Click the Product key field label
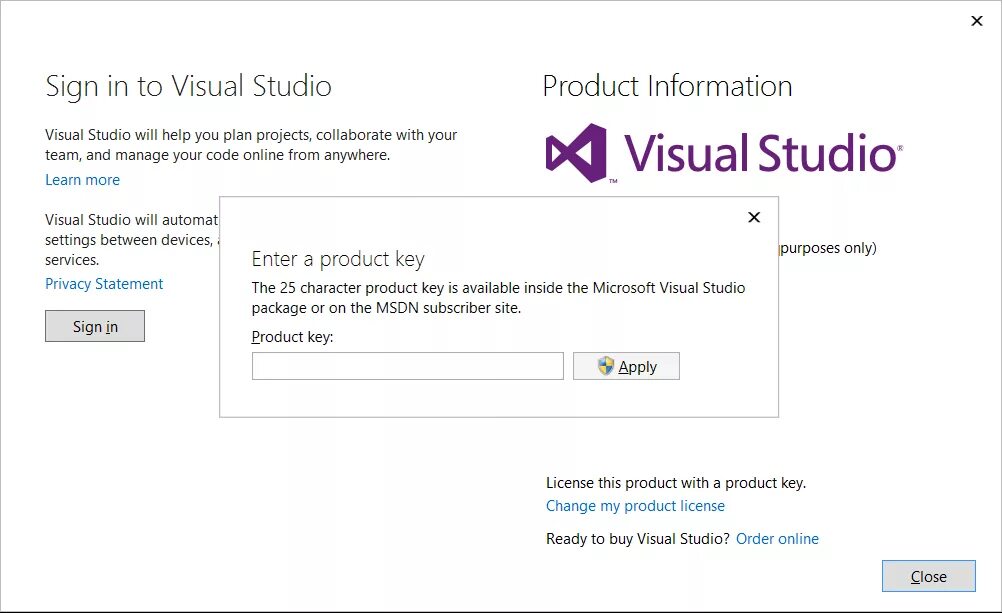Screen dimensions: 1002x613 [x=292, y=337]
